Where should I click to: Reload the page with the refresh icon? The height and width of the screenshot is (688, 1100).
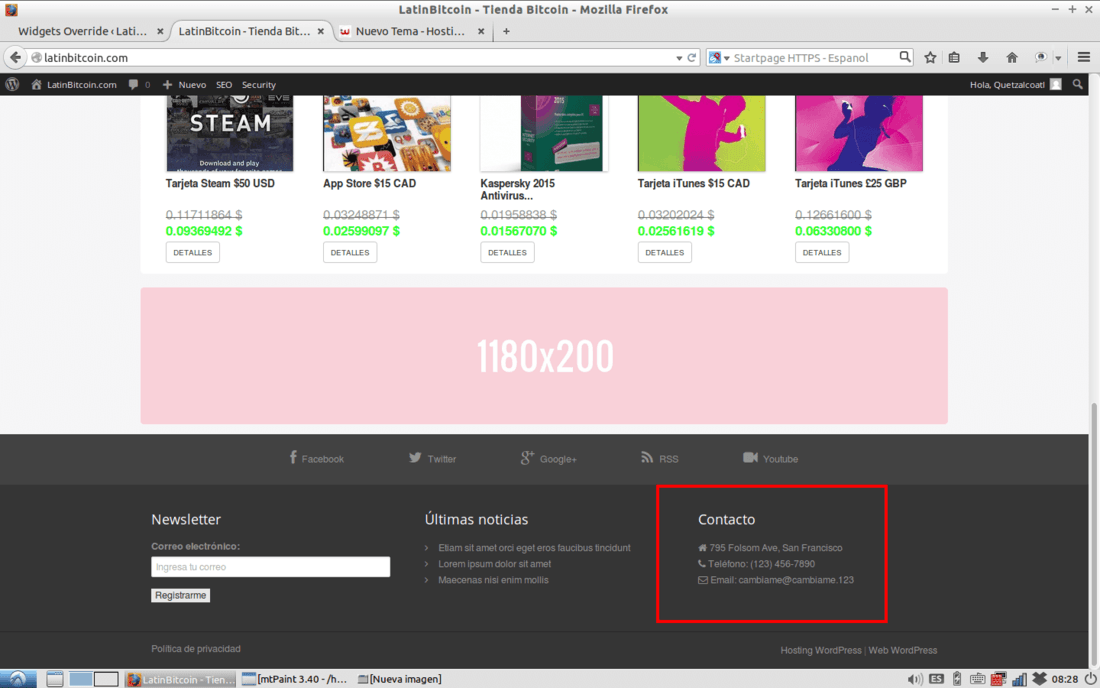coord(692,58)
